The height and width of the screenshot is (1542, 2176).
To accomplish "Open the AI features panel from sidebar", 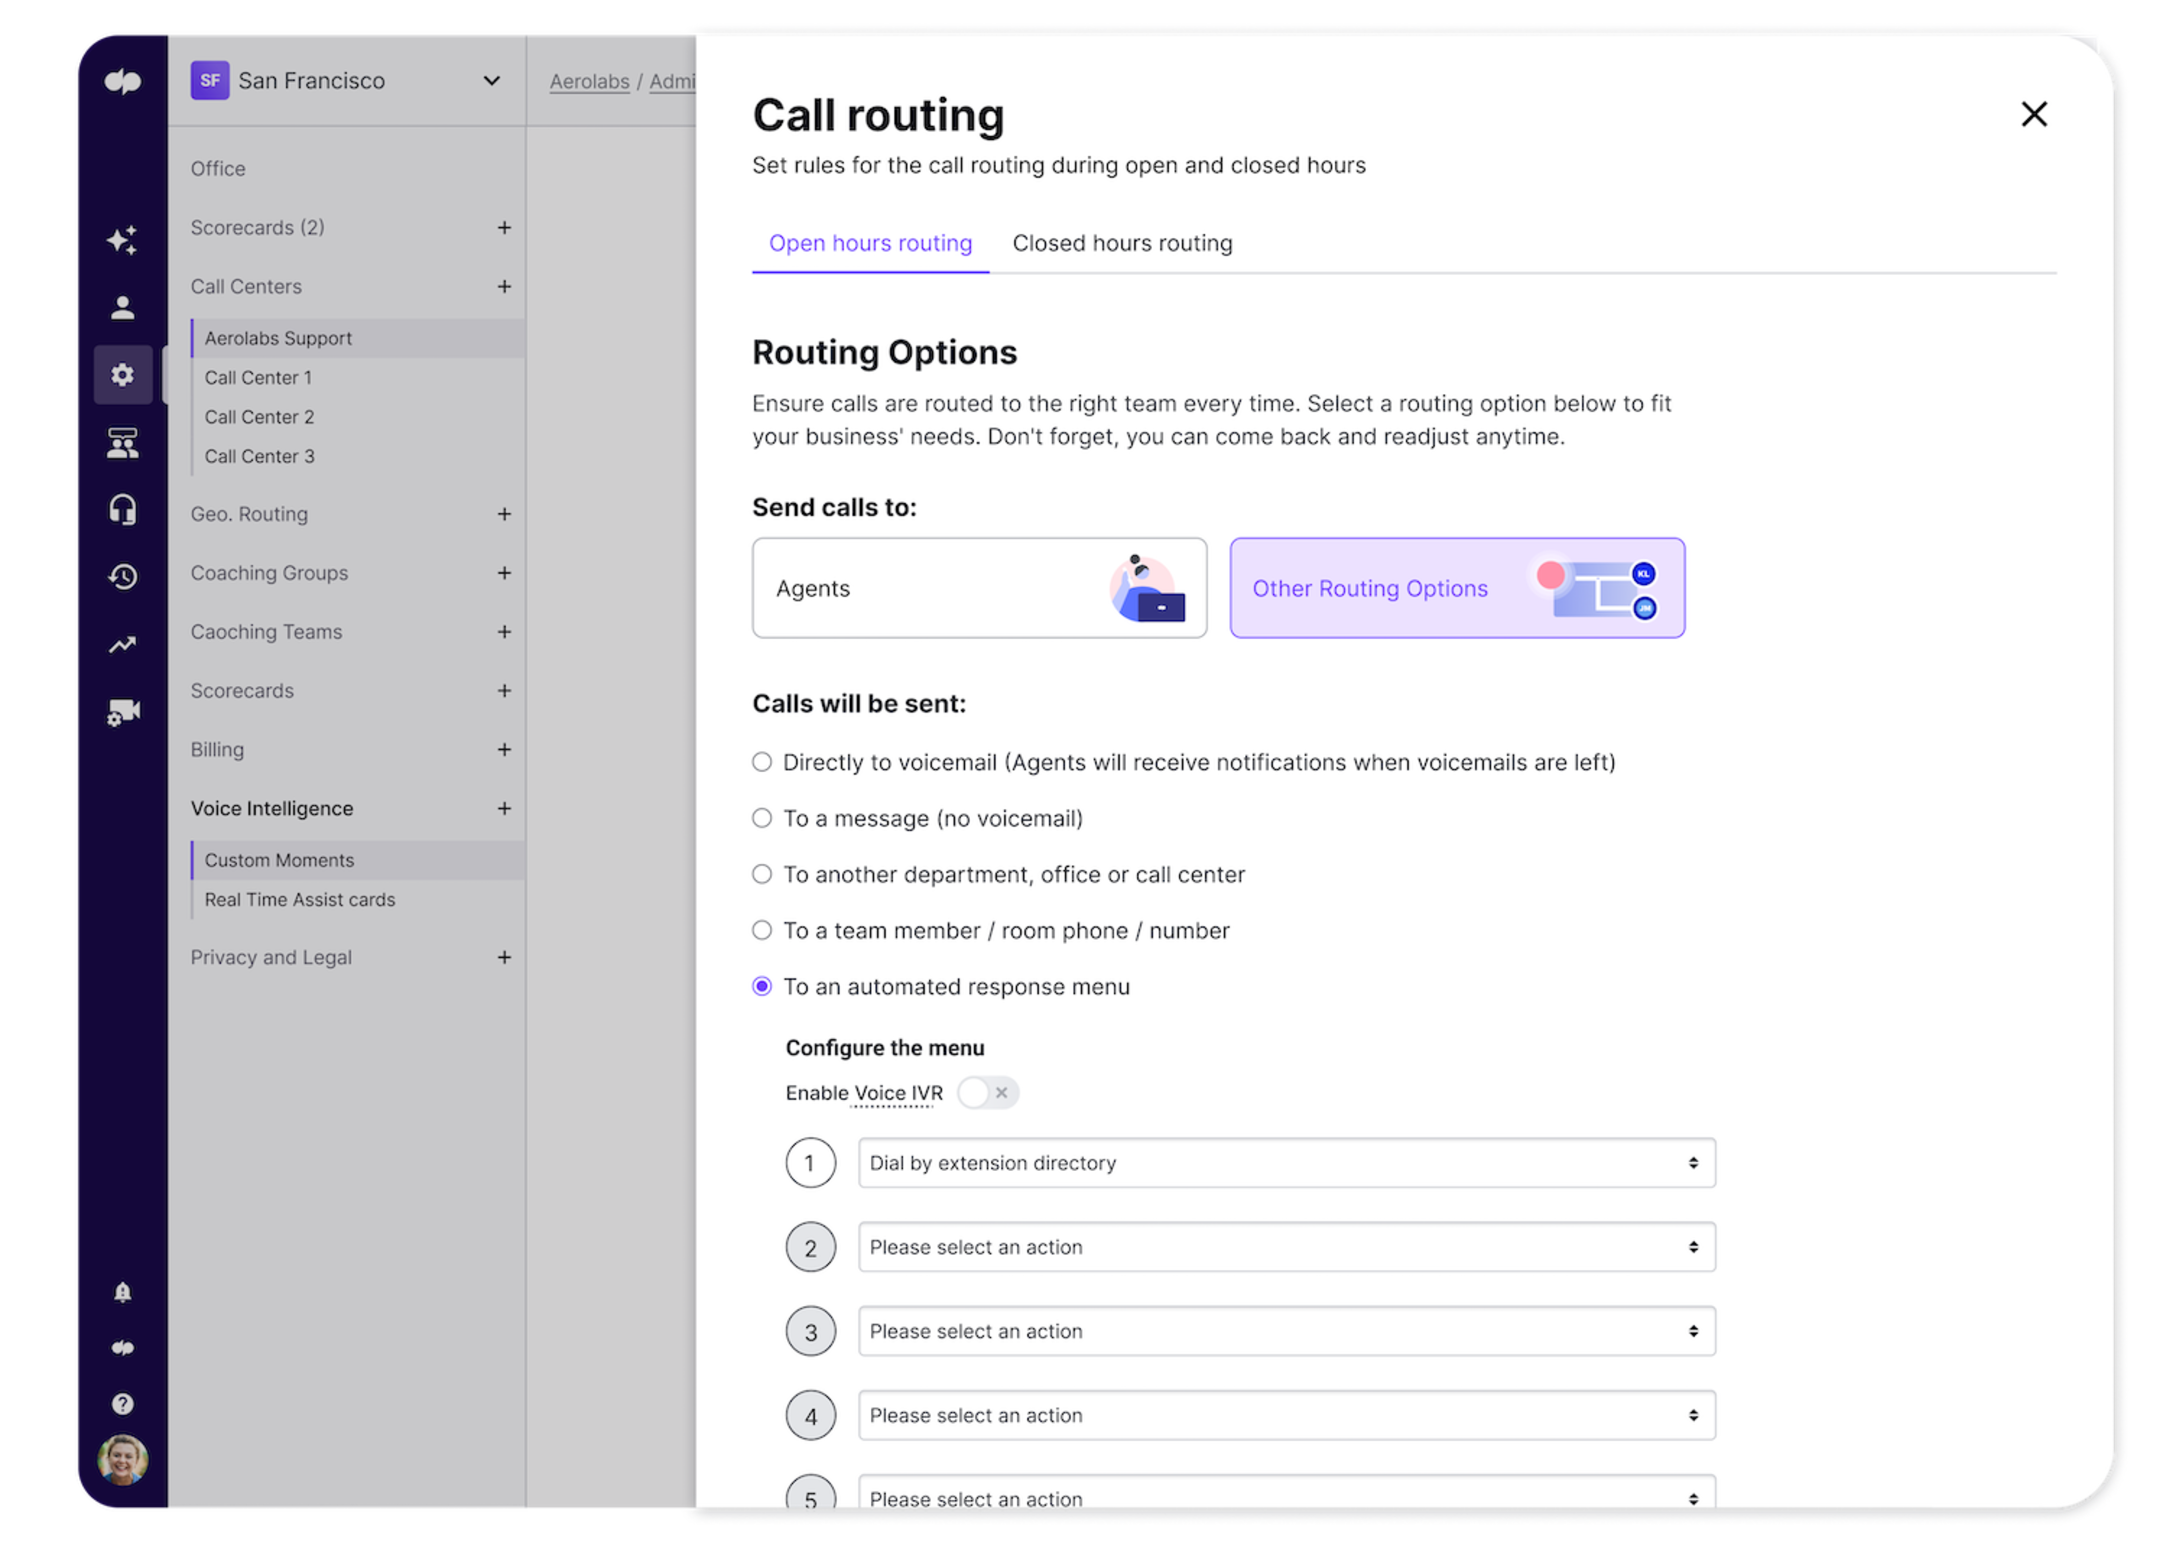I will pyautogui.click(x=122, y=238).
